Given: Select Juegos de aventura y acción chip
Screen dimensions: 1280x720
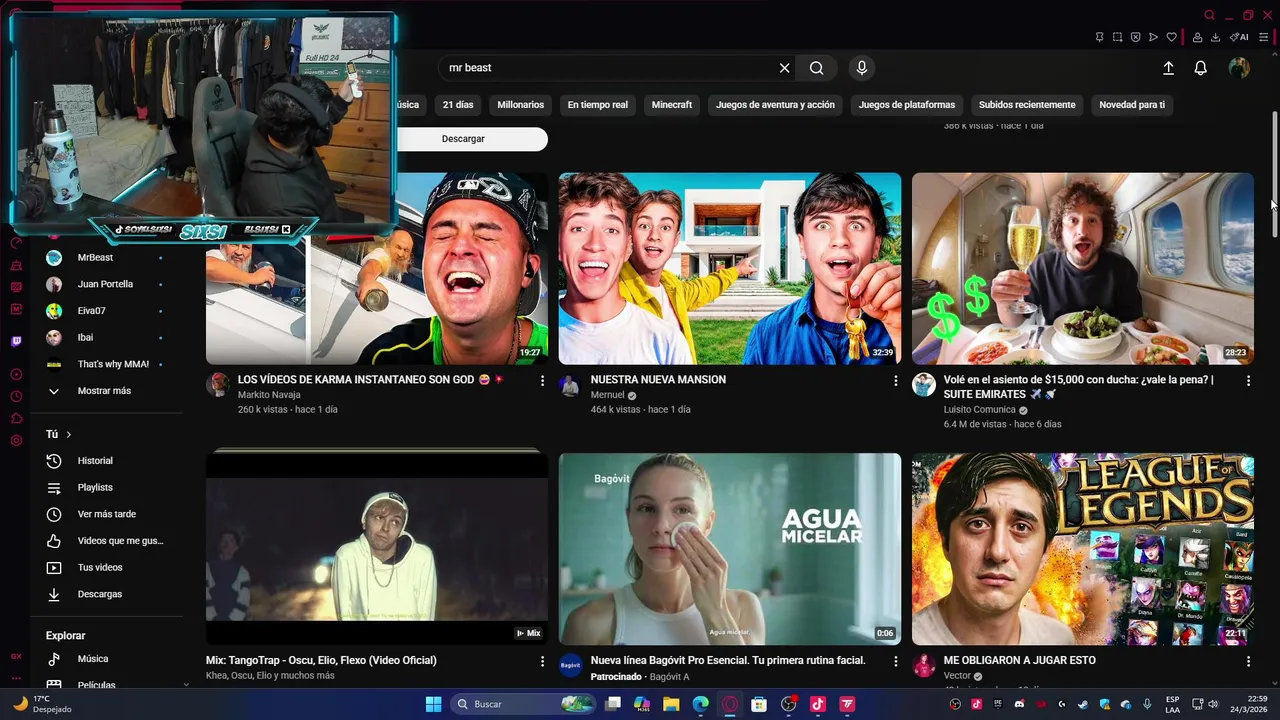Looking at the screenshot, I should coord(775,105).
